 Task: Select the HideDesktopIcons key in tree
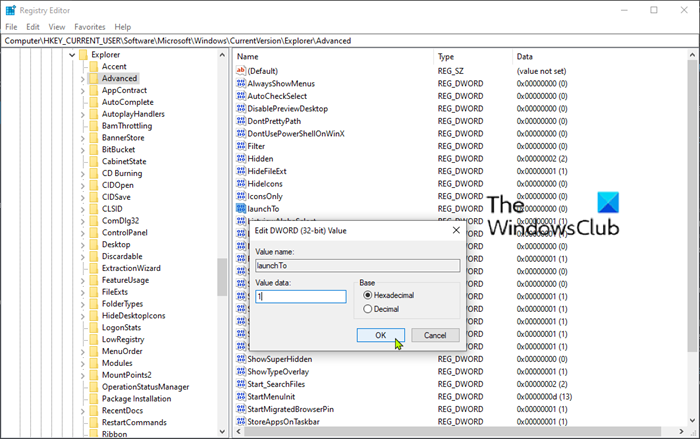pos(133,316)
